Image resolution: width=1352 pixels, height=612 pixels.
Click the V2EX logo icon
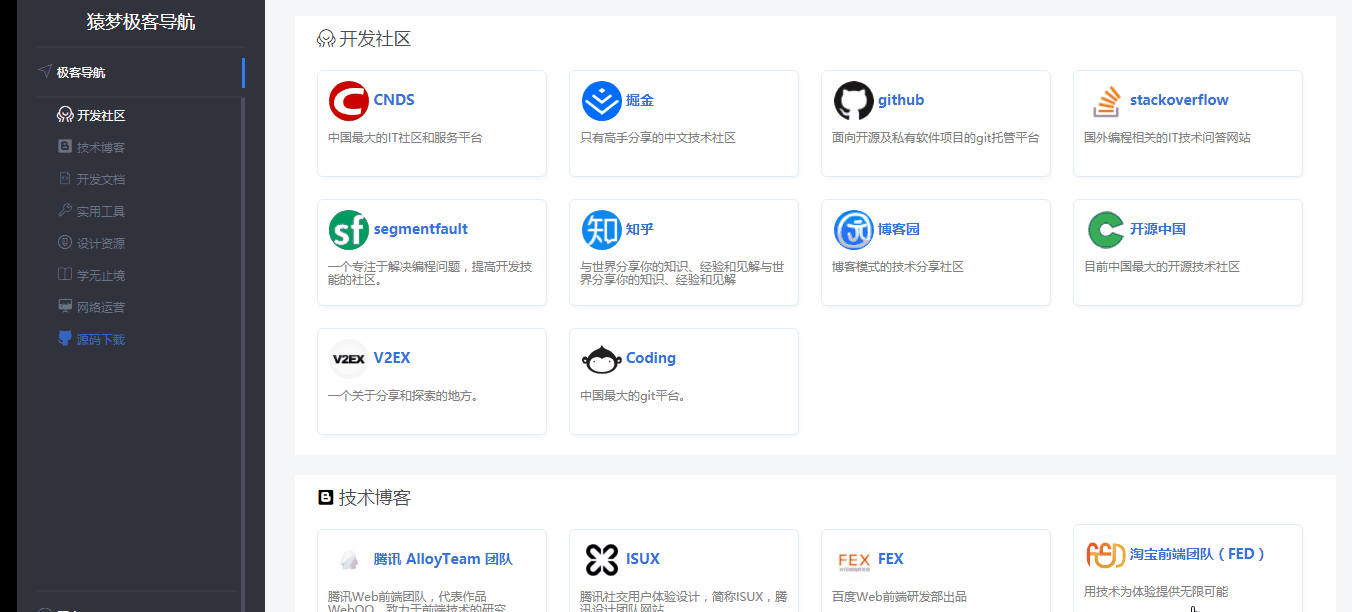pyautogui.click(x=348, y=359)
